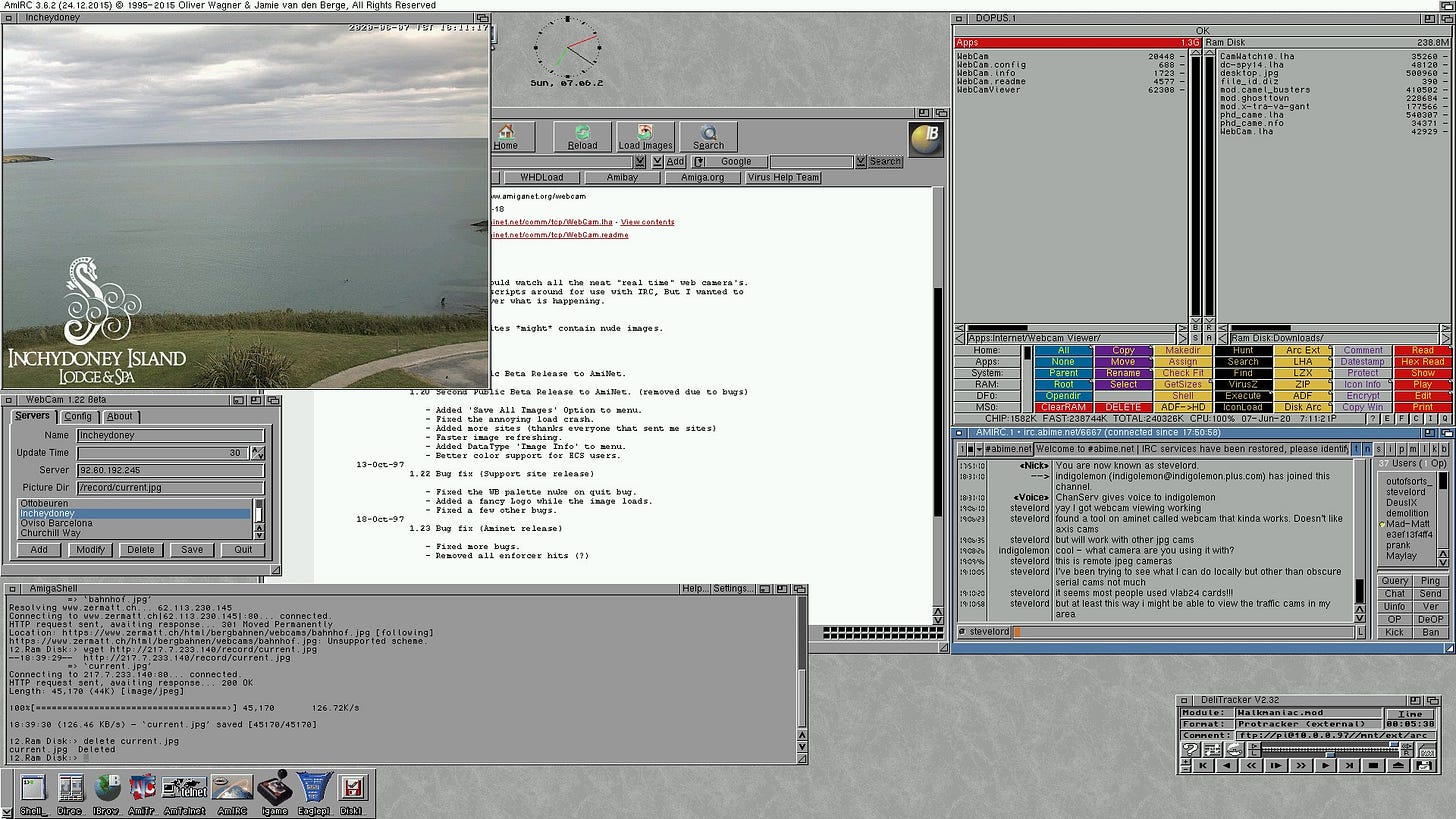Select 'Oviso Barcelona' in WebCam server list

pos(135,523)
